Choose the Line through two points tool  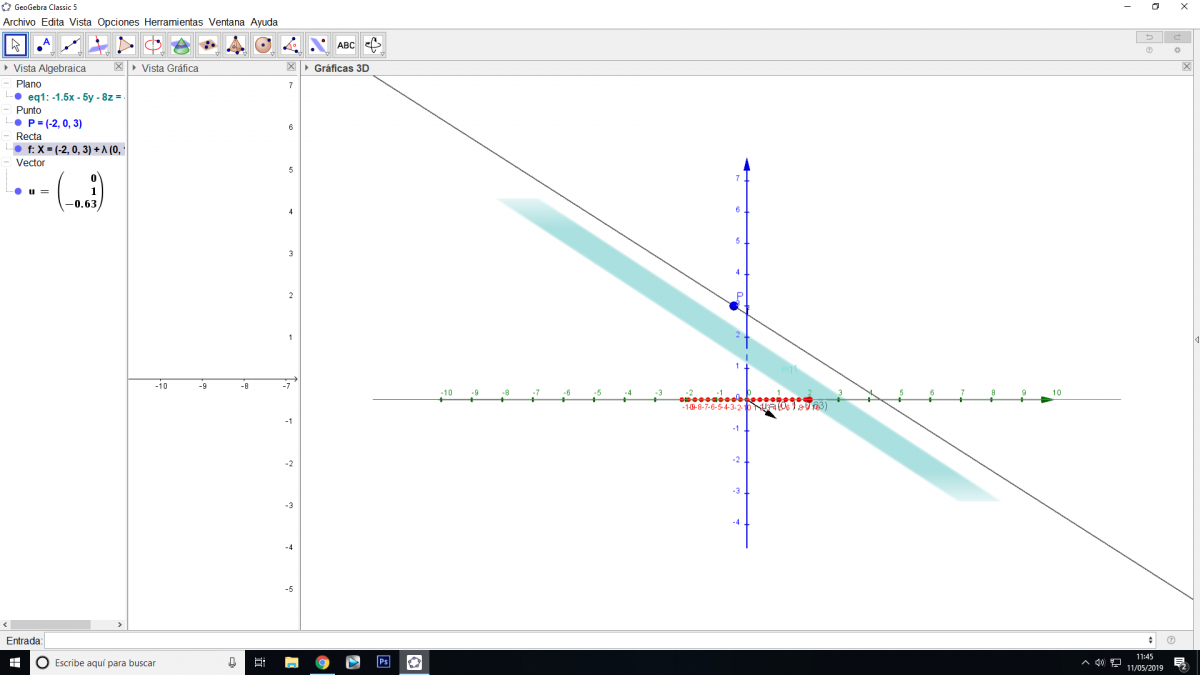(x=70, y=45)
